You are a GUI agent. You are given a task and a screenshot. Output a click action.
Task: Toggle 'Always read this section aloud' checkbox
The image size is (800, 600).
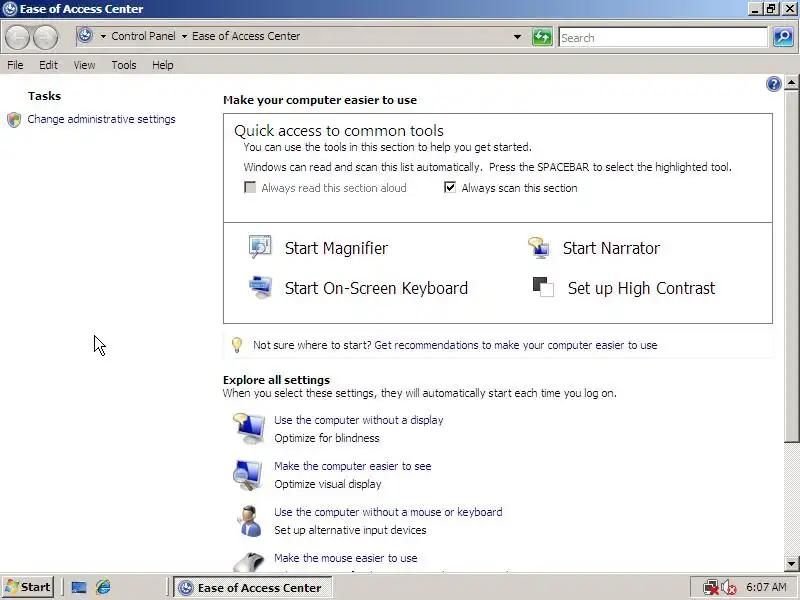pos(250,188)
